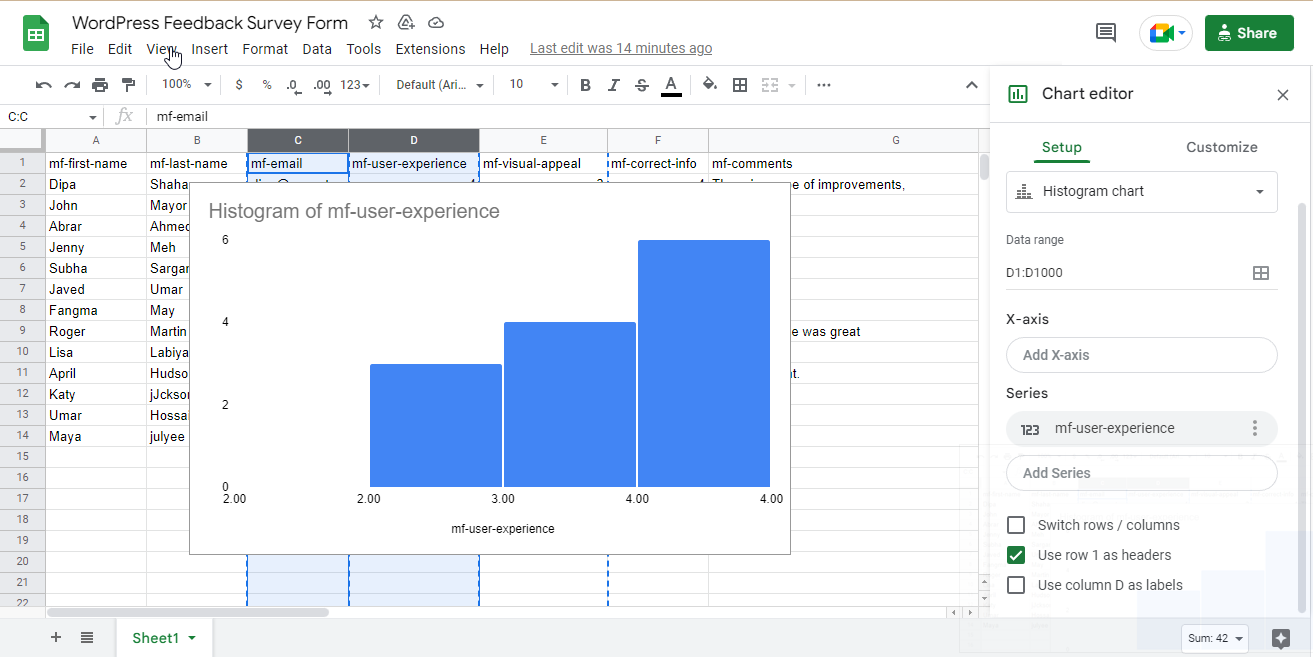The height and width of the screenshot is (657, 1313).
Task: Increase decimal places icon
Action: pos(322,85)
